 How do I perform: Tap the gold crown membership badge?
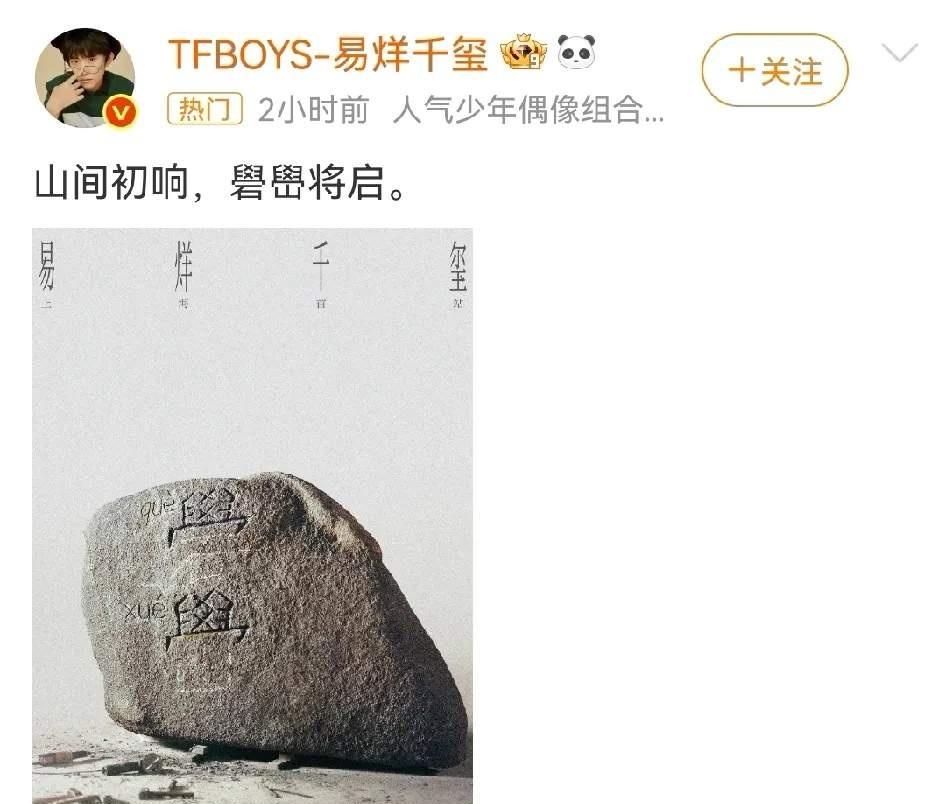pyautogui.click(x=524, y=52)
